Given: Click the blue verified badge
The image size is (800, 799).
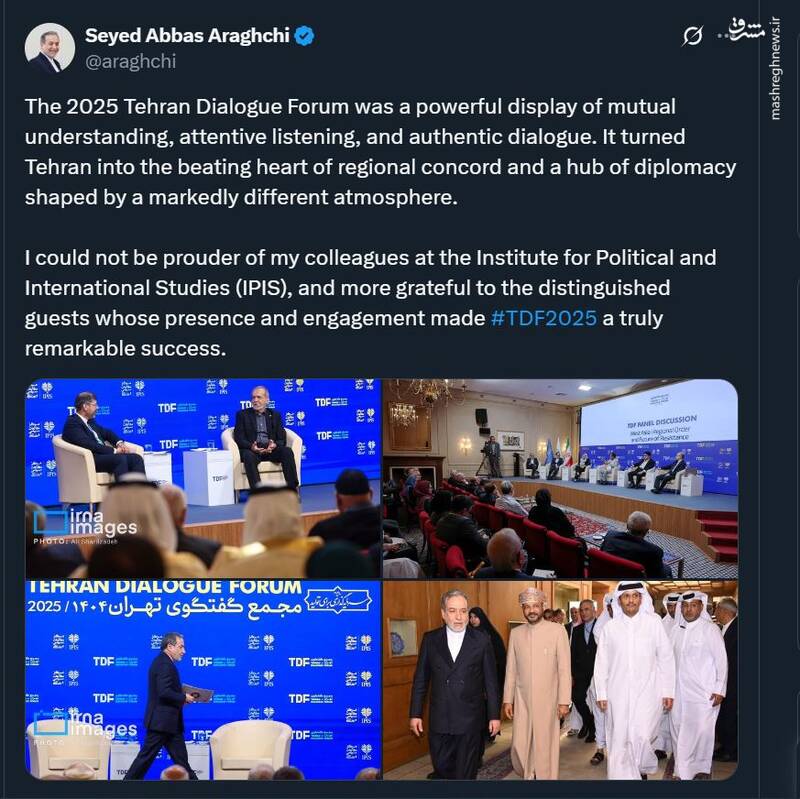Looking at the screenshot, I should click(305, 36).
